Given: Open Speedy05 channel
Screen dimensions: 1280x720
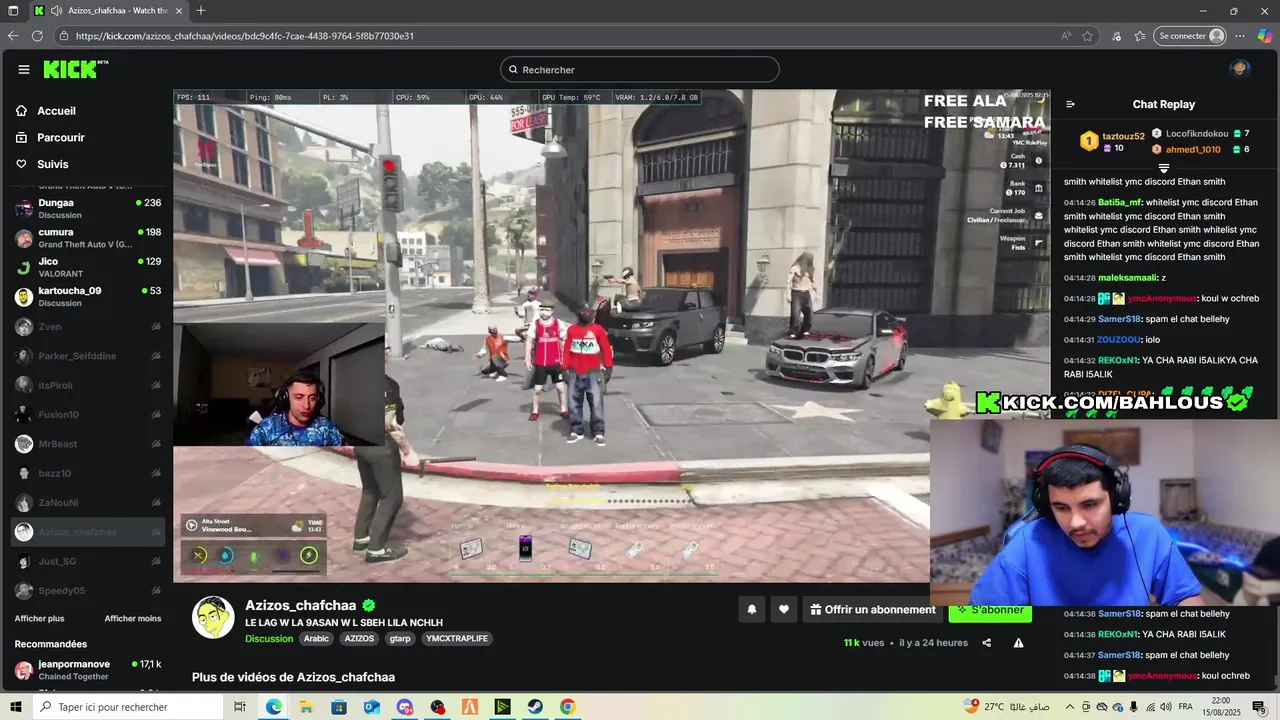Looking at the screenshot, I should click(88, 591).
